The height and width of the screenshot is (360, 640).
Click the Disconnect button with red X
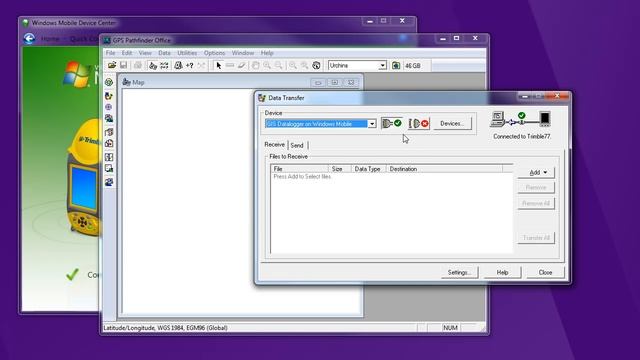[419, 123]
